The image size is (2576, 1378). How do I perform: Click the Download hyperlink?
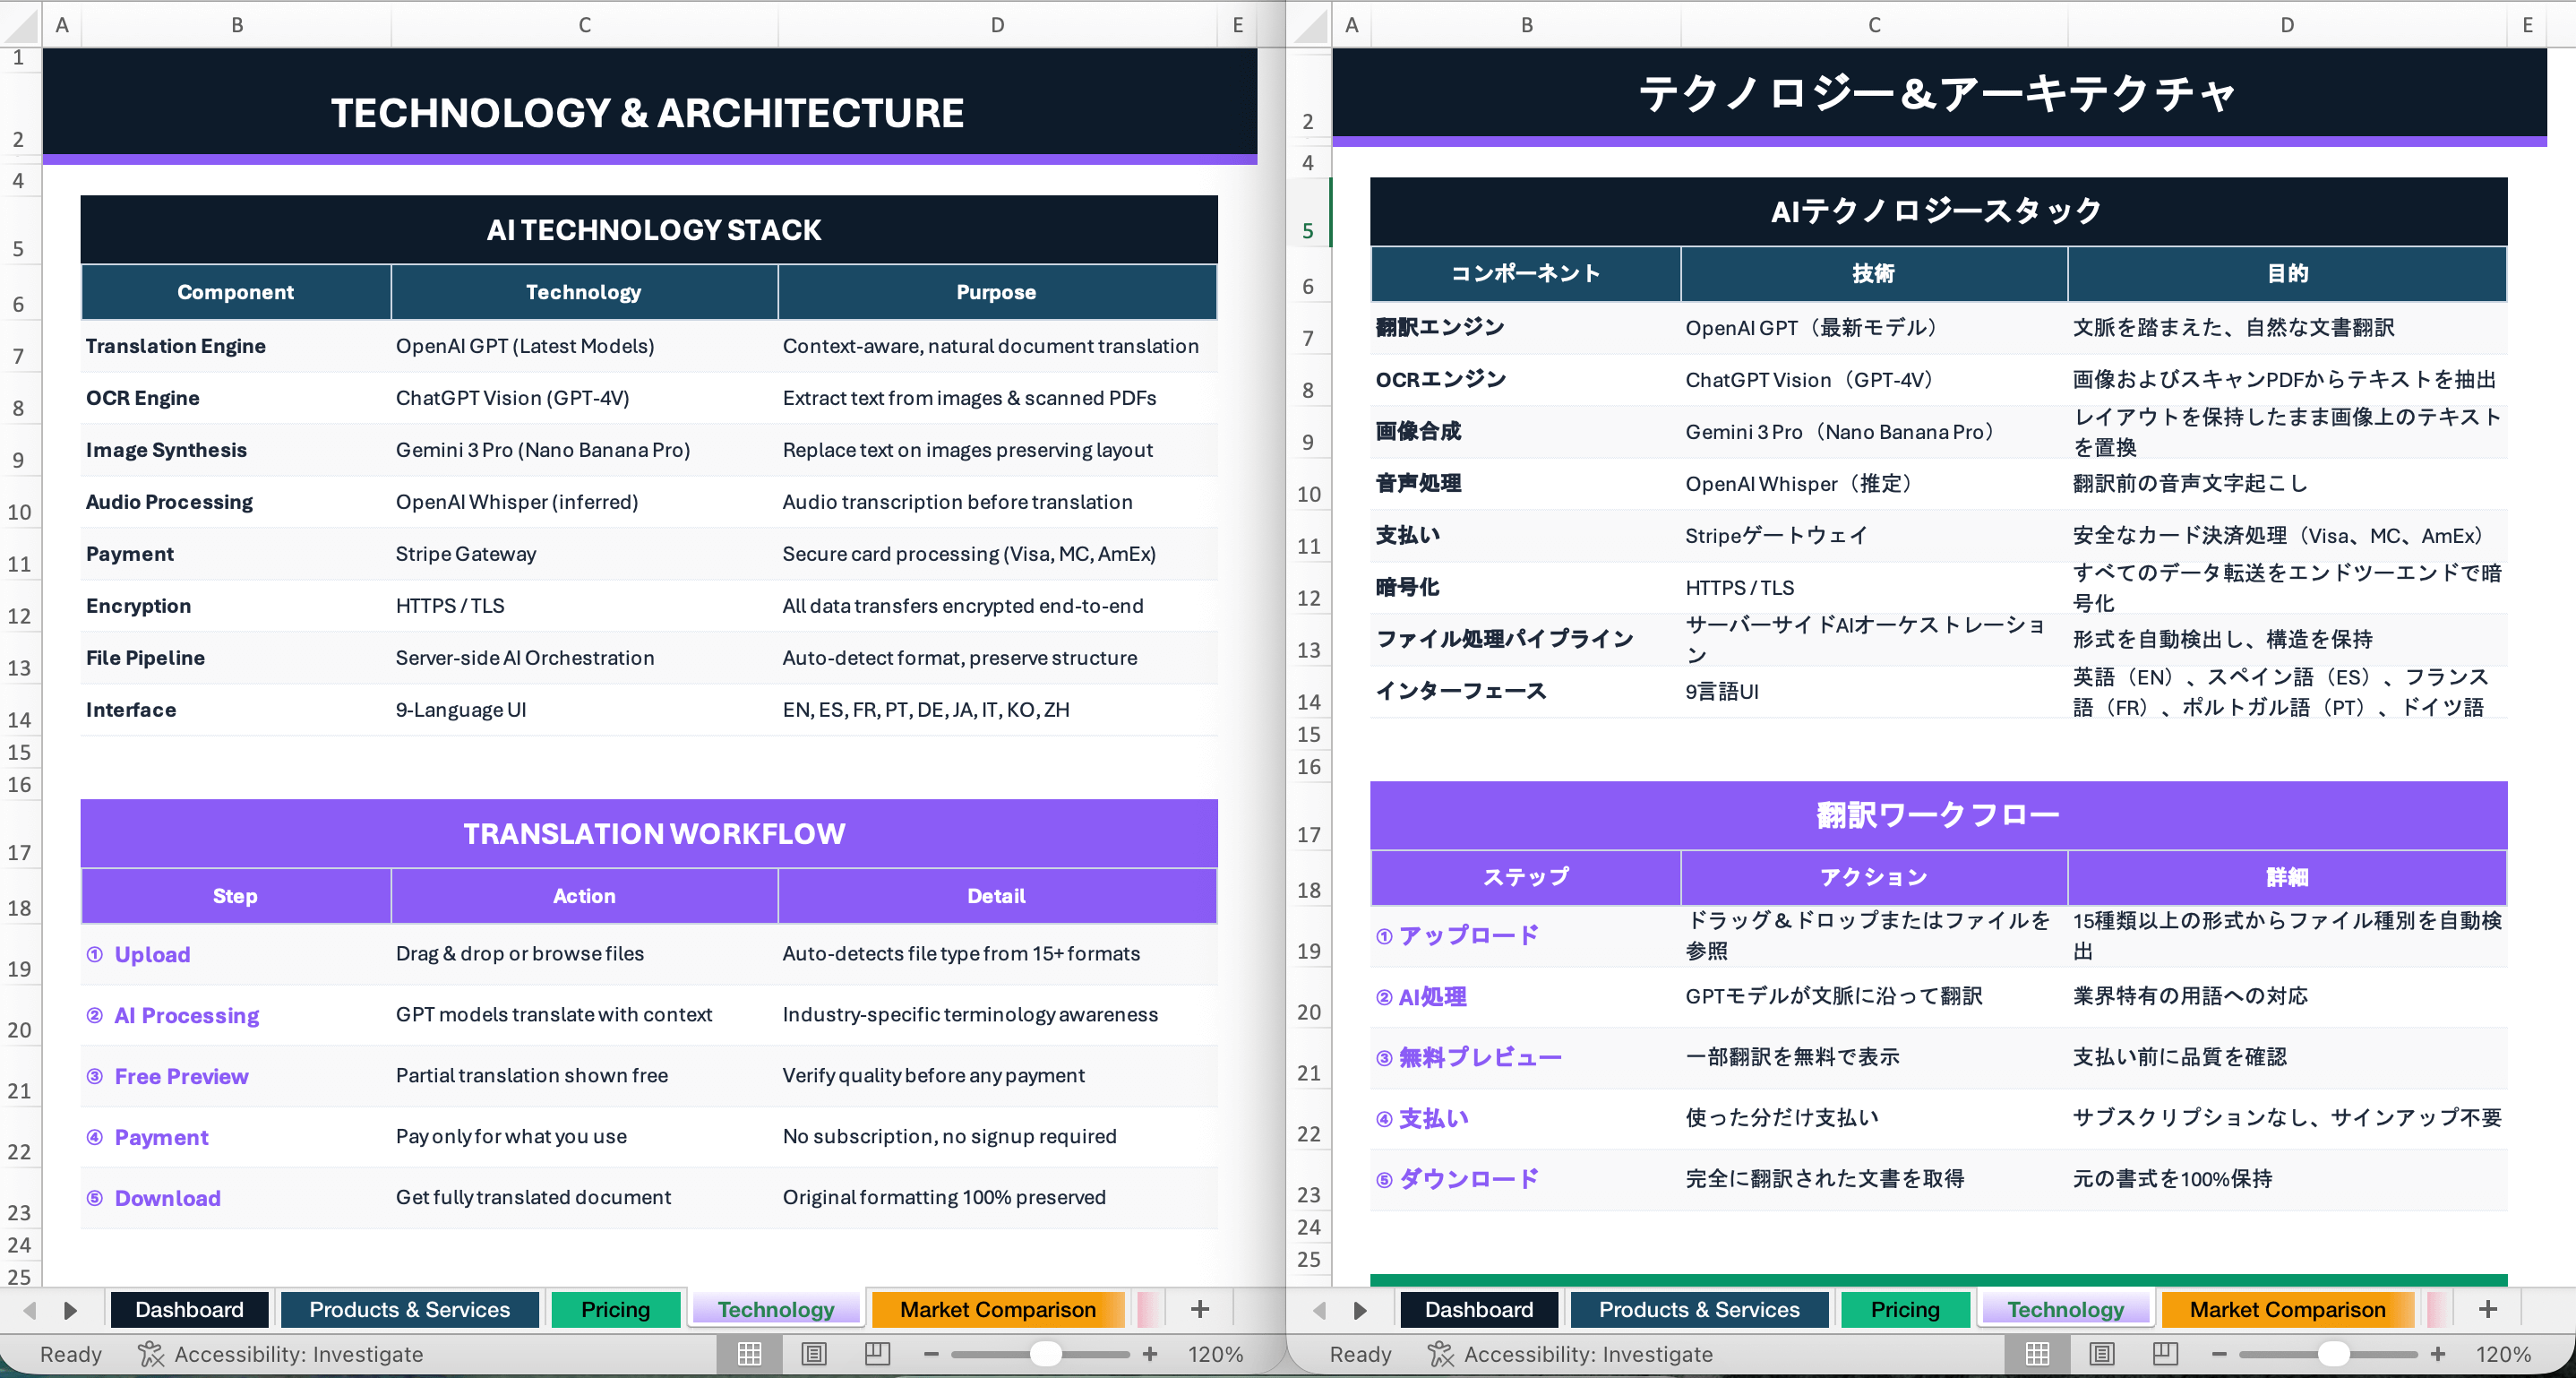tap(167, 1197)
